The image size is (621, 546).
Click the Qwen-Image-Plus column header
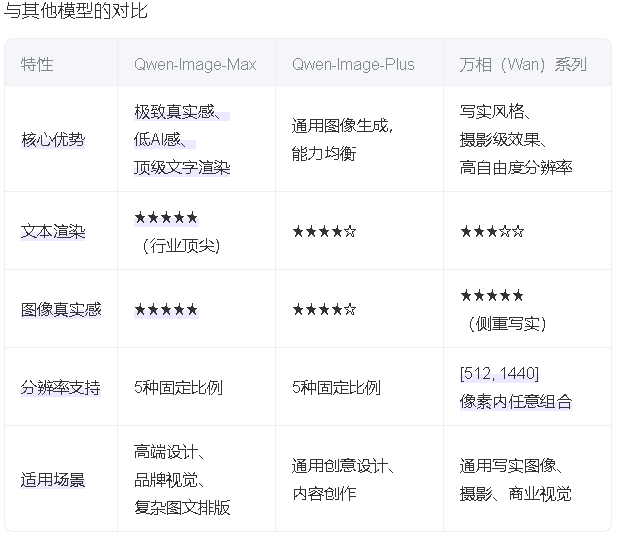[x=353, y=64]
